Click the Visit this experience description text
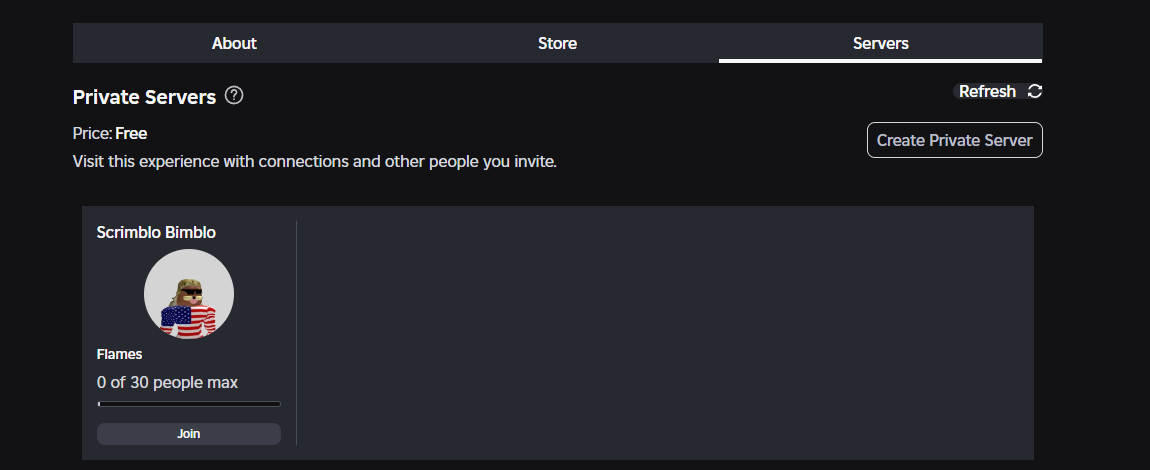 tap(315, 161)
